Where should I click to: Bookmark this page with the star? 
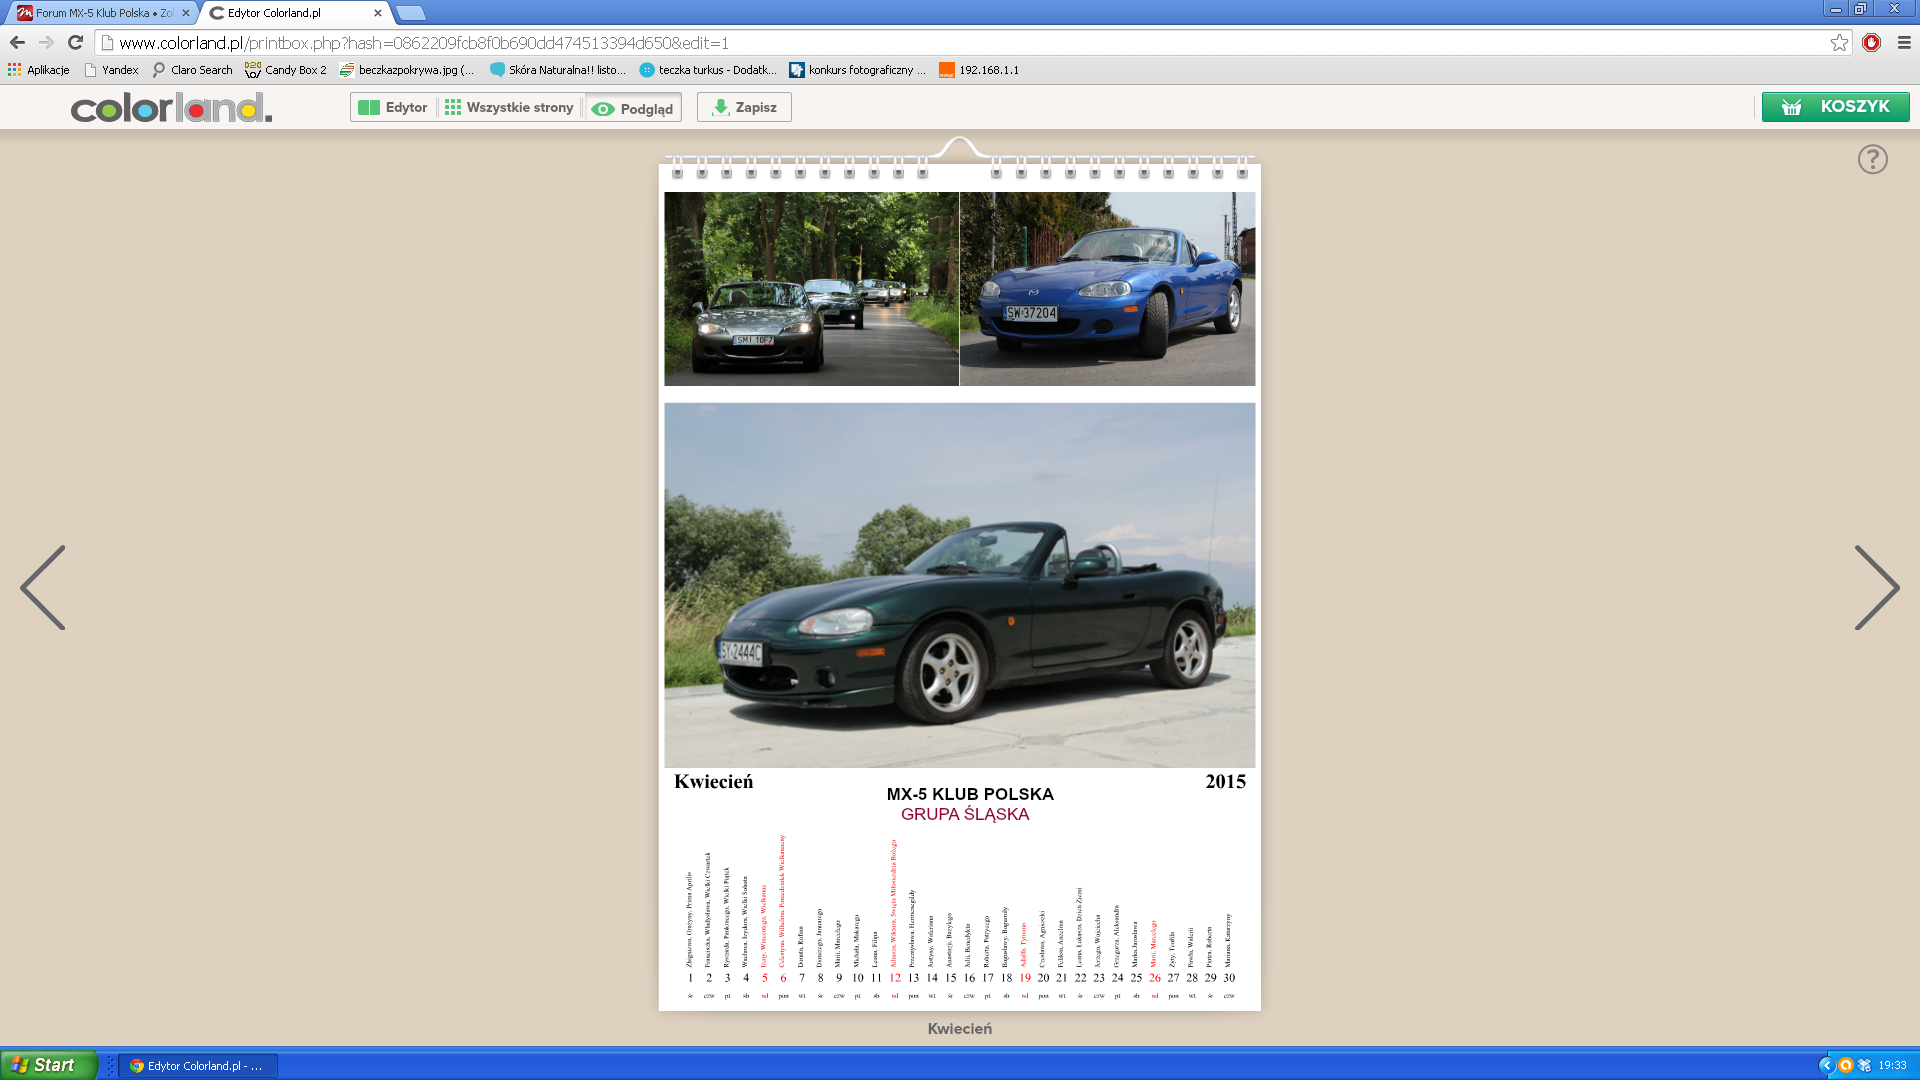1839,42
